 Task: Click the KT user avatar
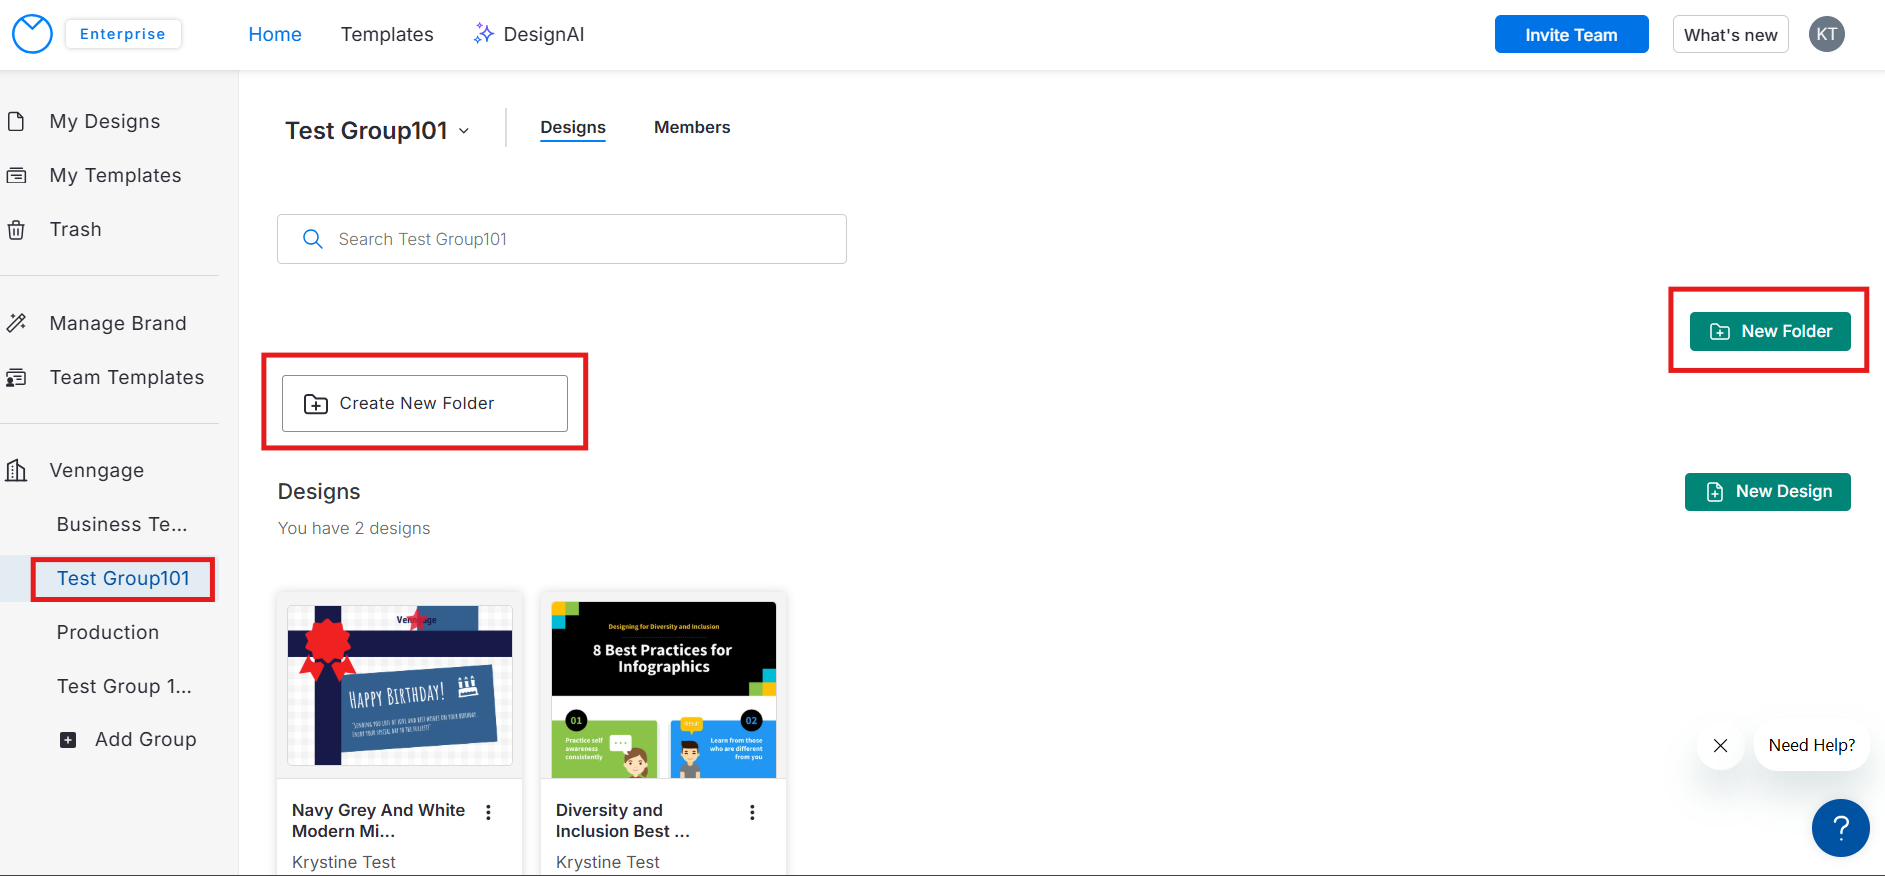1826,34
